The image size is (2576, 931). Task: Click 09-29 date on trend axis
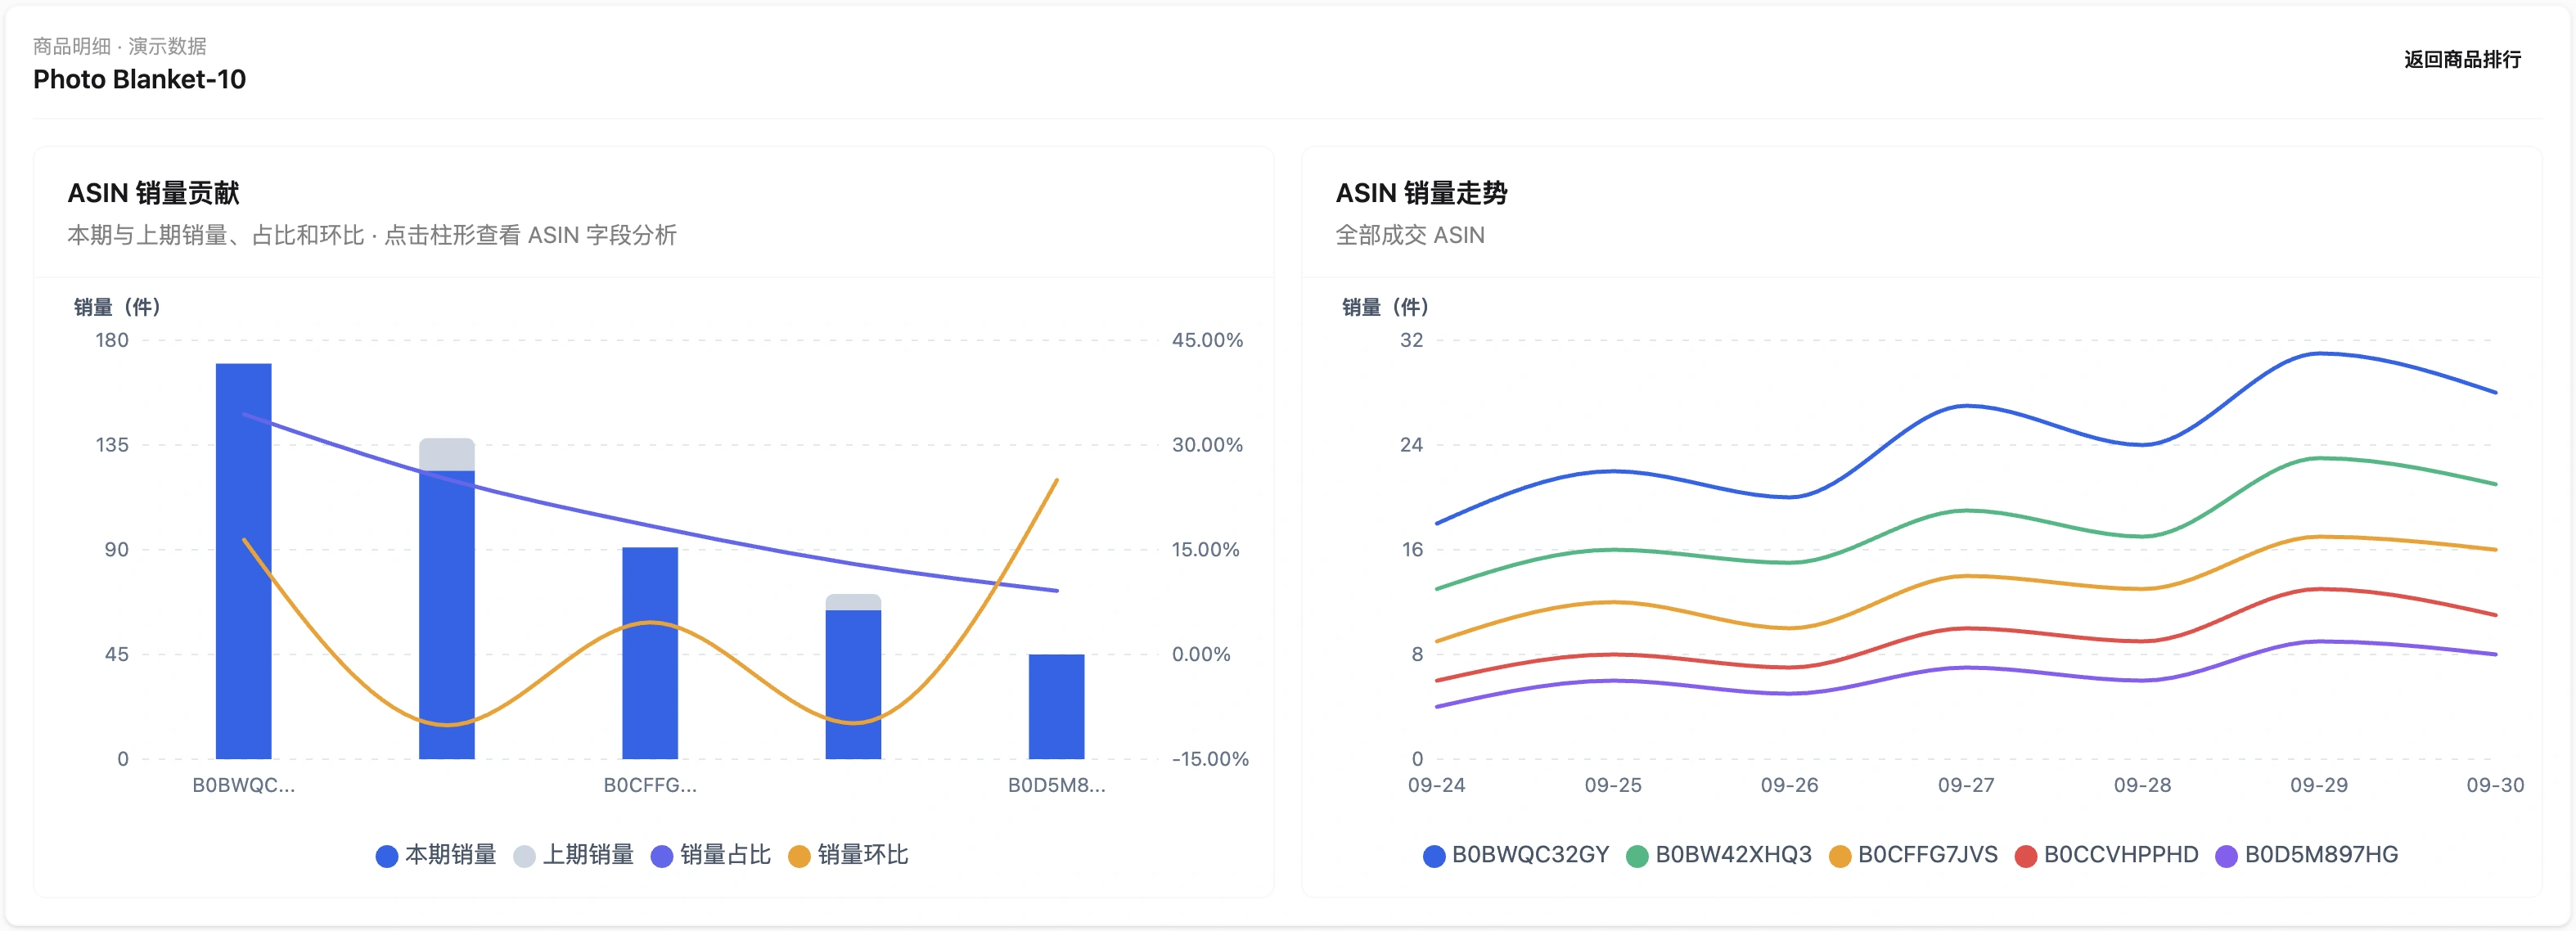tap(2319, 785)
